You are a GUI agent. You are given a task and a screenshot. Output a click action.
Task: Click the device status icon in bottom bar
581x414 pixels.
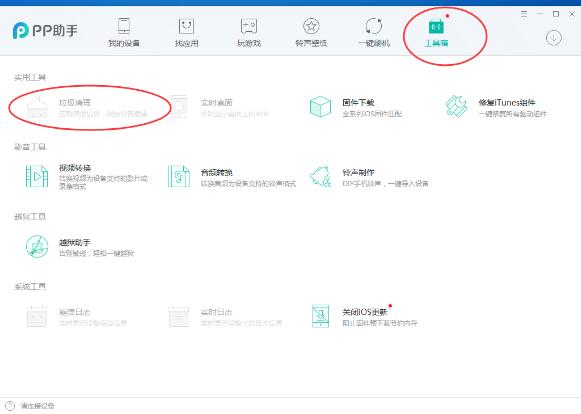(x=10, y=406)
